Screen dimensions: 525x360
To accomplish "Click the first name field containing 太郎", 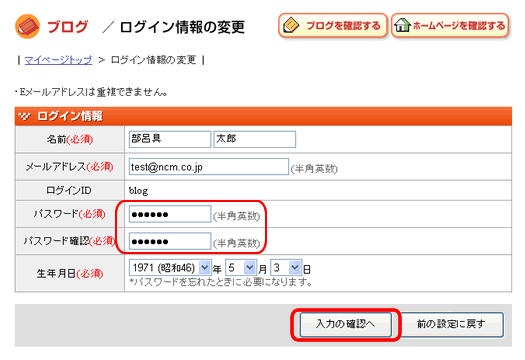I will (x=254, y=139).
